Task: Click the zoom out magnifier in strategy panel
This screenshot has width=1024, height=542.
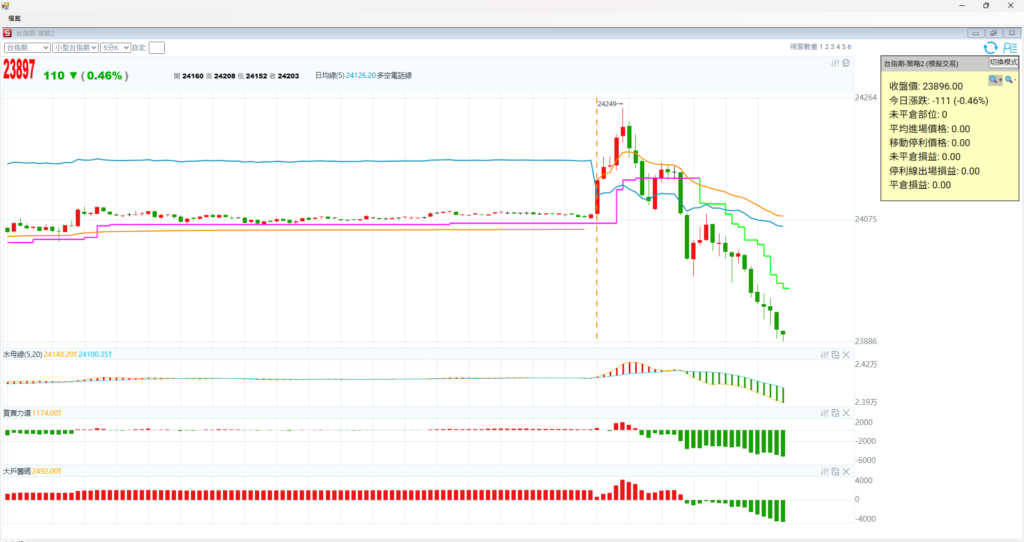Action: pyautogui.click(x=1009, y=79)
